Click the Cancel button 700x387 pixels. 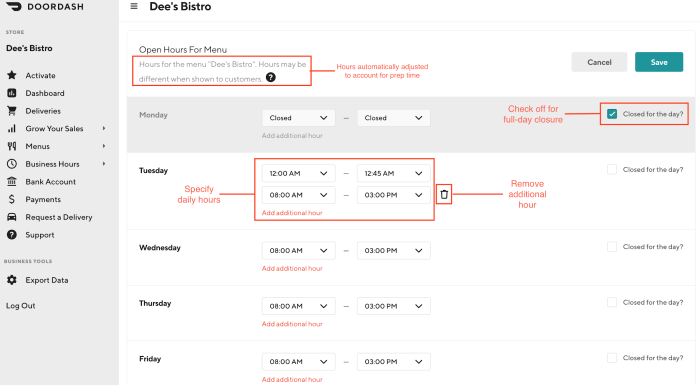point(599,62)
